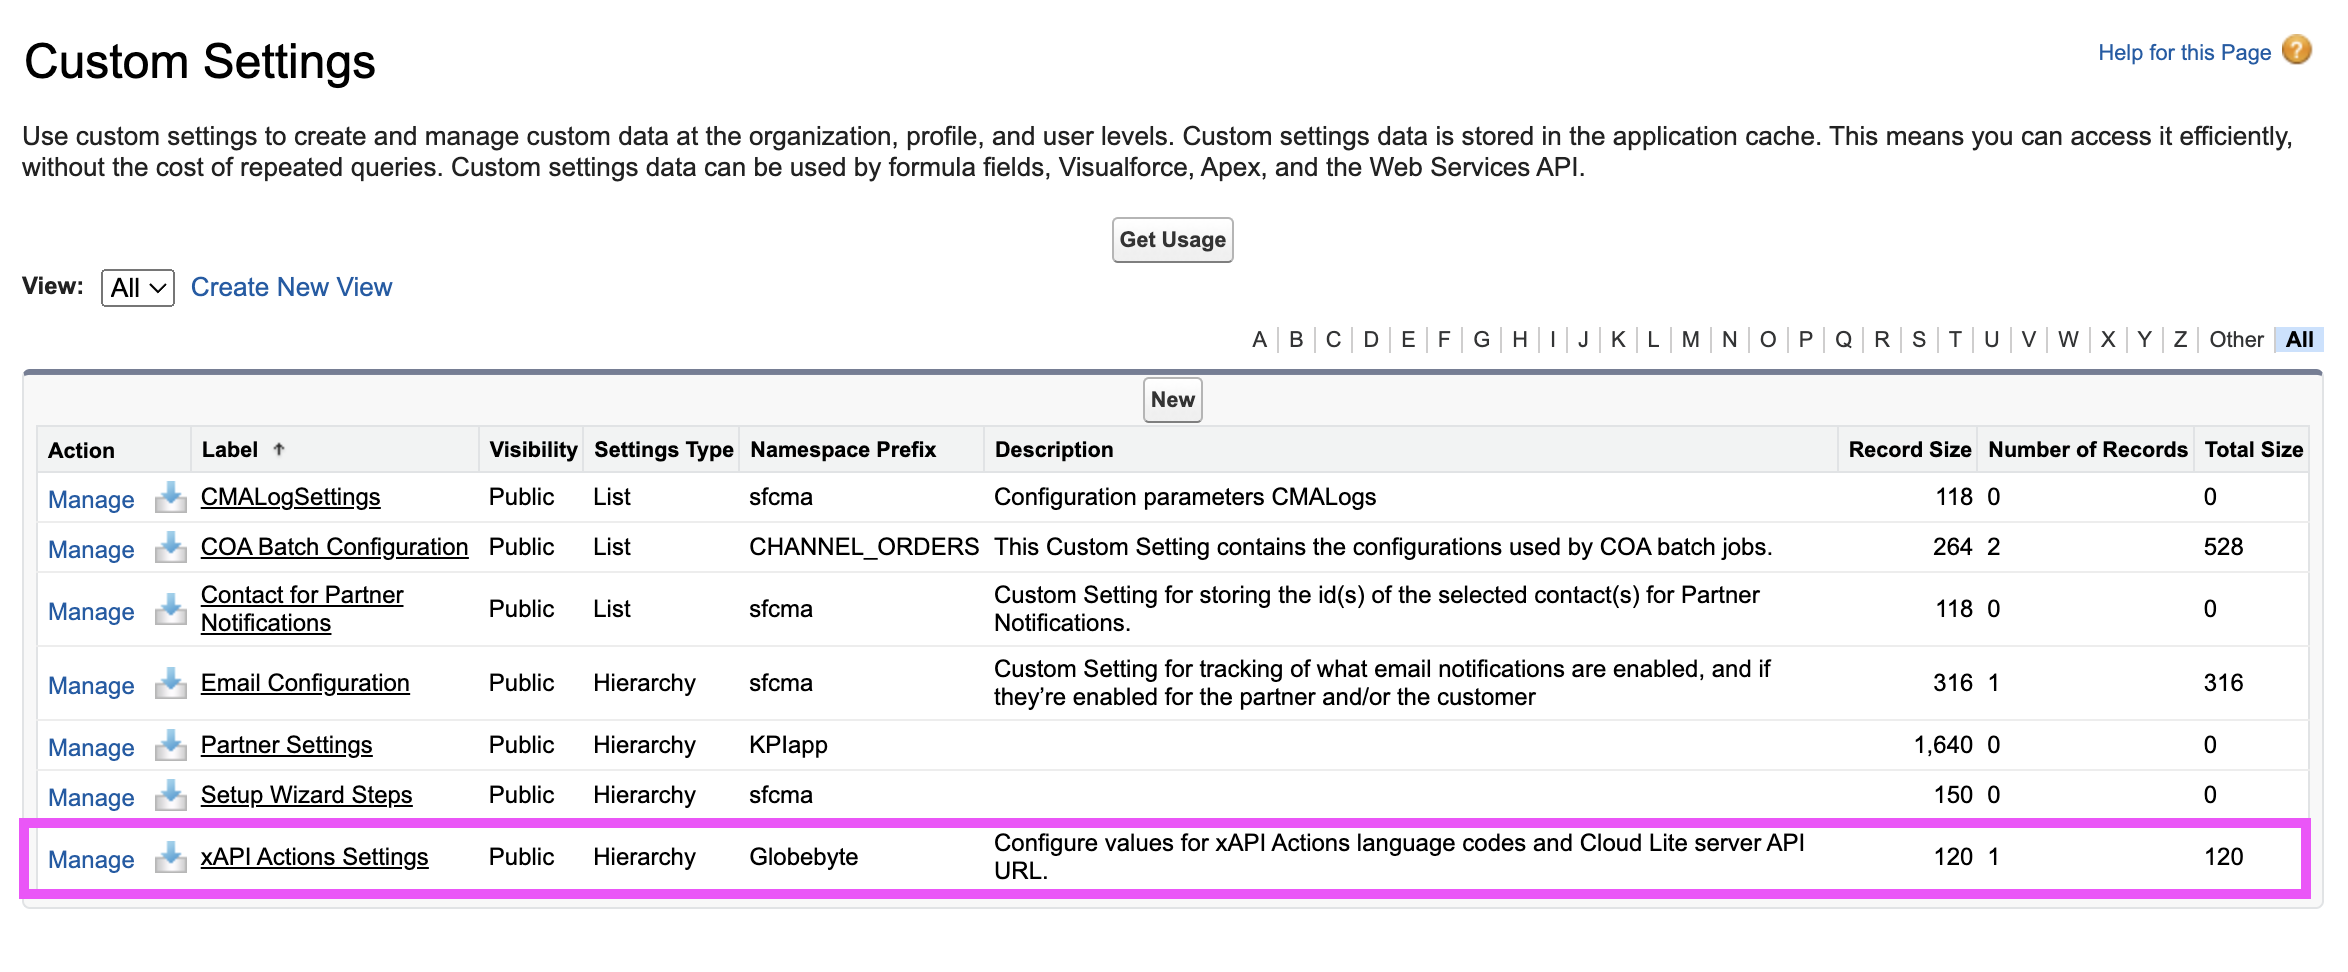Click download icon beside Setup Wizard Steps
2348x972 pixels.
[171, 795]
